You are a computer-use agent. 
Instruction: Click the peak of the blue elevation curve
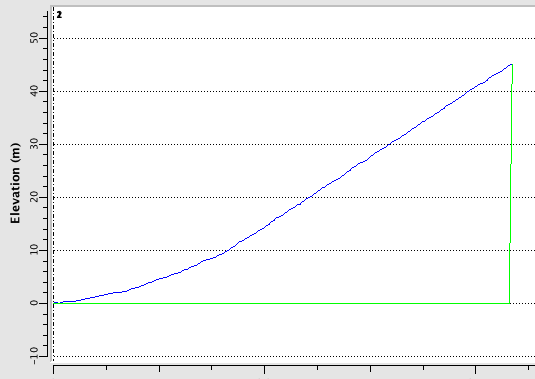(x=511, y=64)
